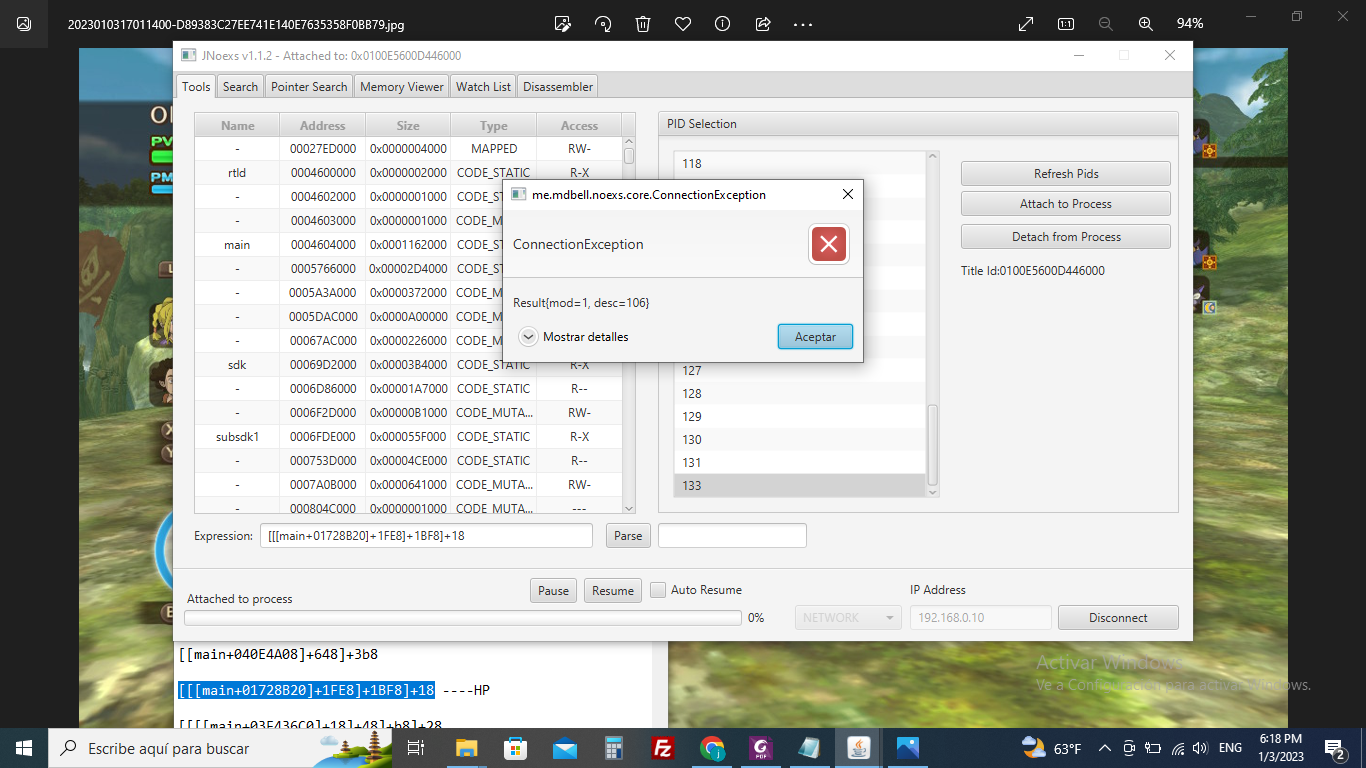The image size is (1366, 768).
Task: Switch to the Tools tab
Action: [x=196, y=87]
